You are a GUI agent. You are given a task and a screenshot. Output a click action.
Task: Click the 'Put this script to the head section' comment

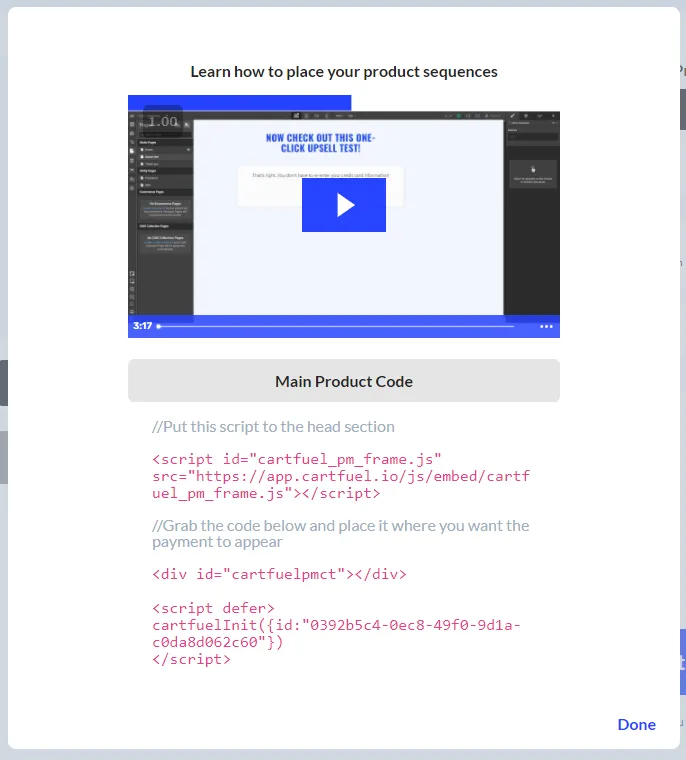coord(273,427)
